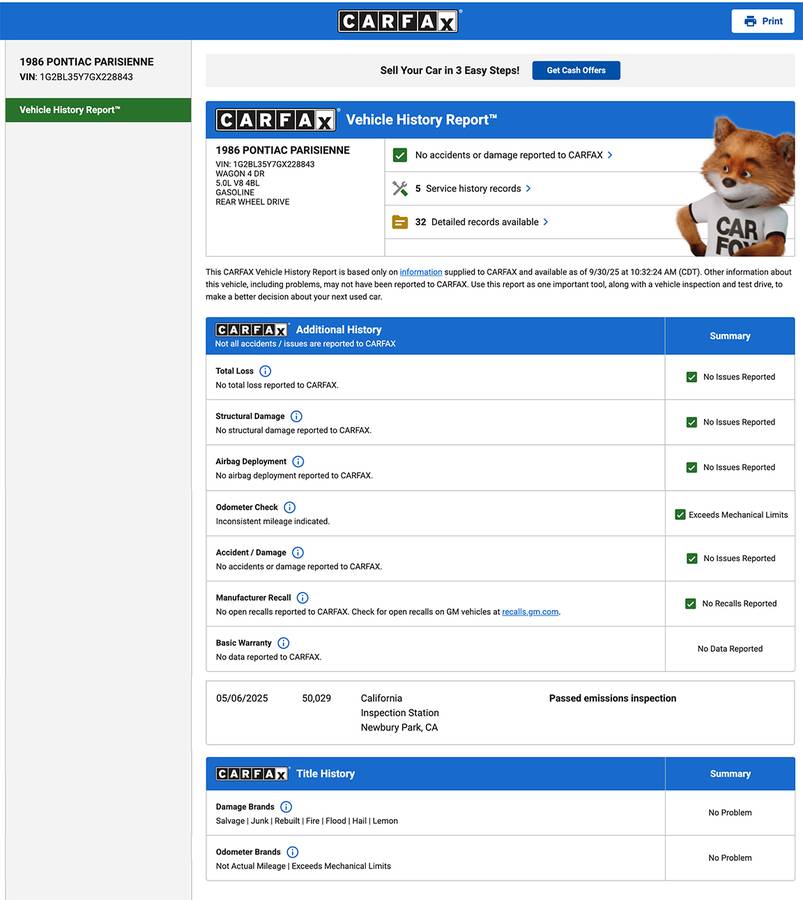Viewport: 803px width, 900px height.
Task: Click the Exceeds Mechanical Limits checkbox
Action: click(680, 514)
